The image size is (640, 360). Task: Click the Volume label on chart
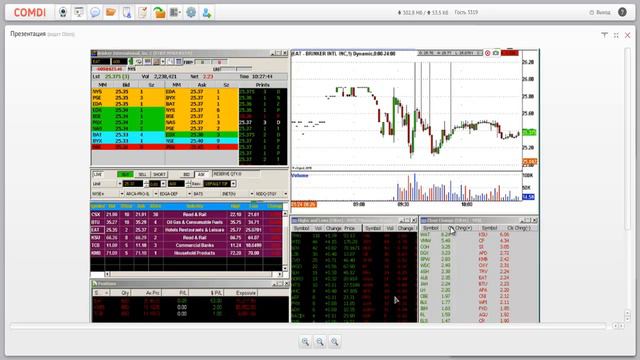pyautogui.click(x=300, y=176)
